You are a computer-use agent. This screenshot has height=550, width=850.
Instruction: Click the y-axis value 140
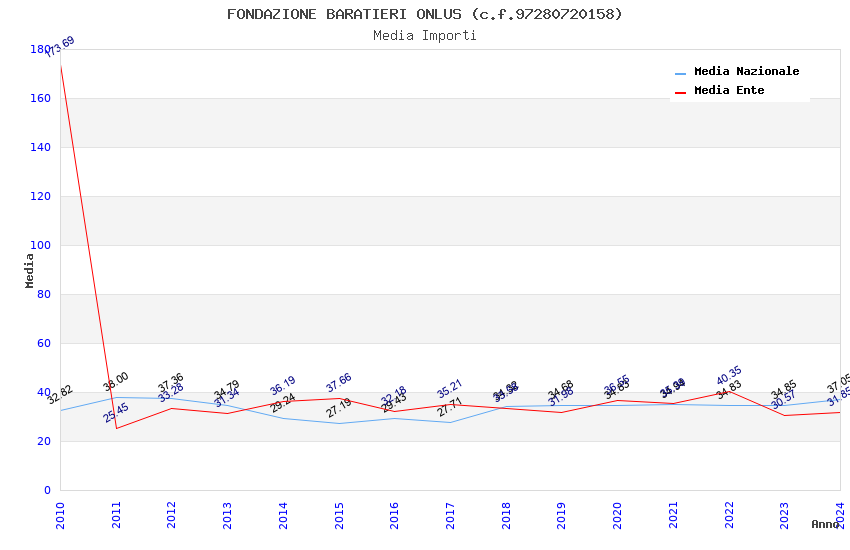(x=41, y=147)
